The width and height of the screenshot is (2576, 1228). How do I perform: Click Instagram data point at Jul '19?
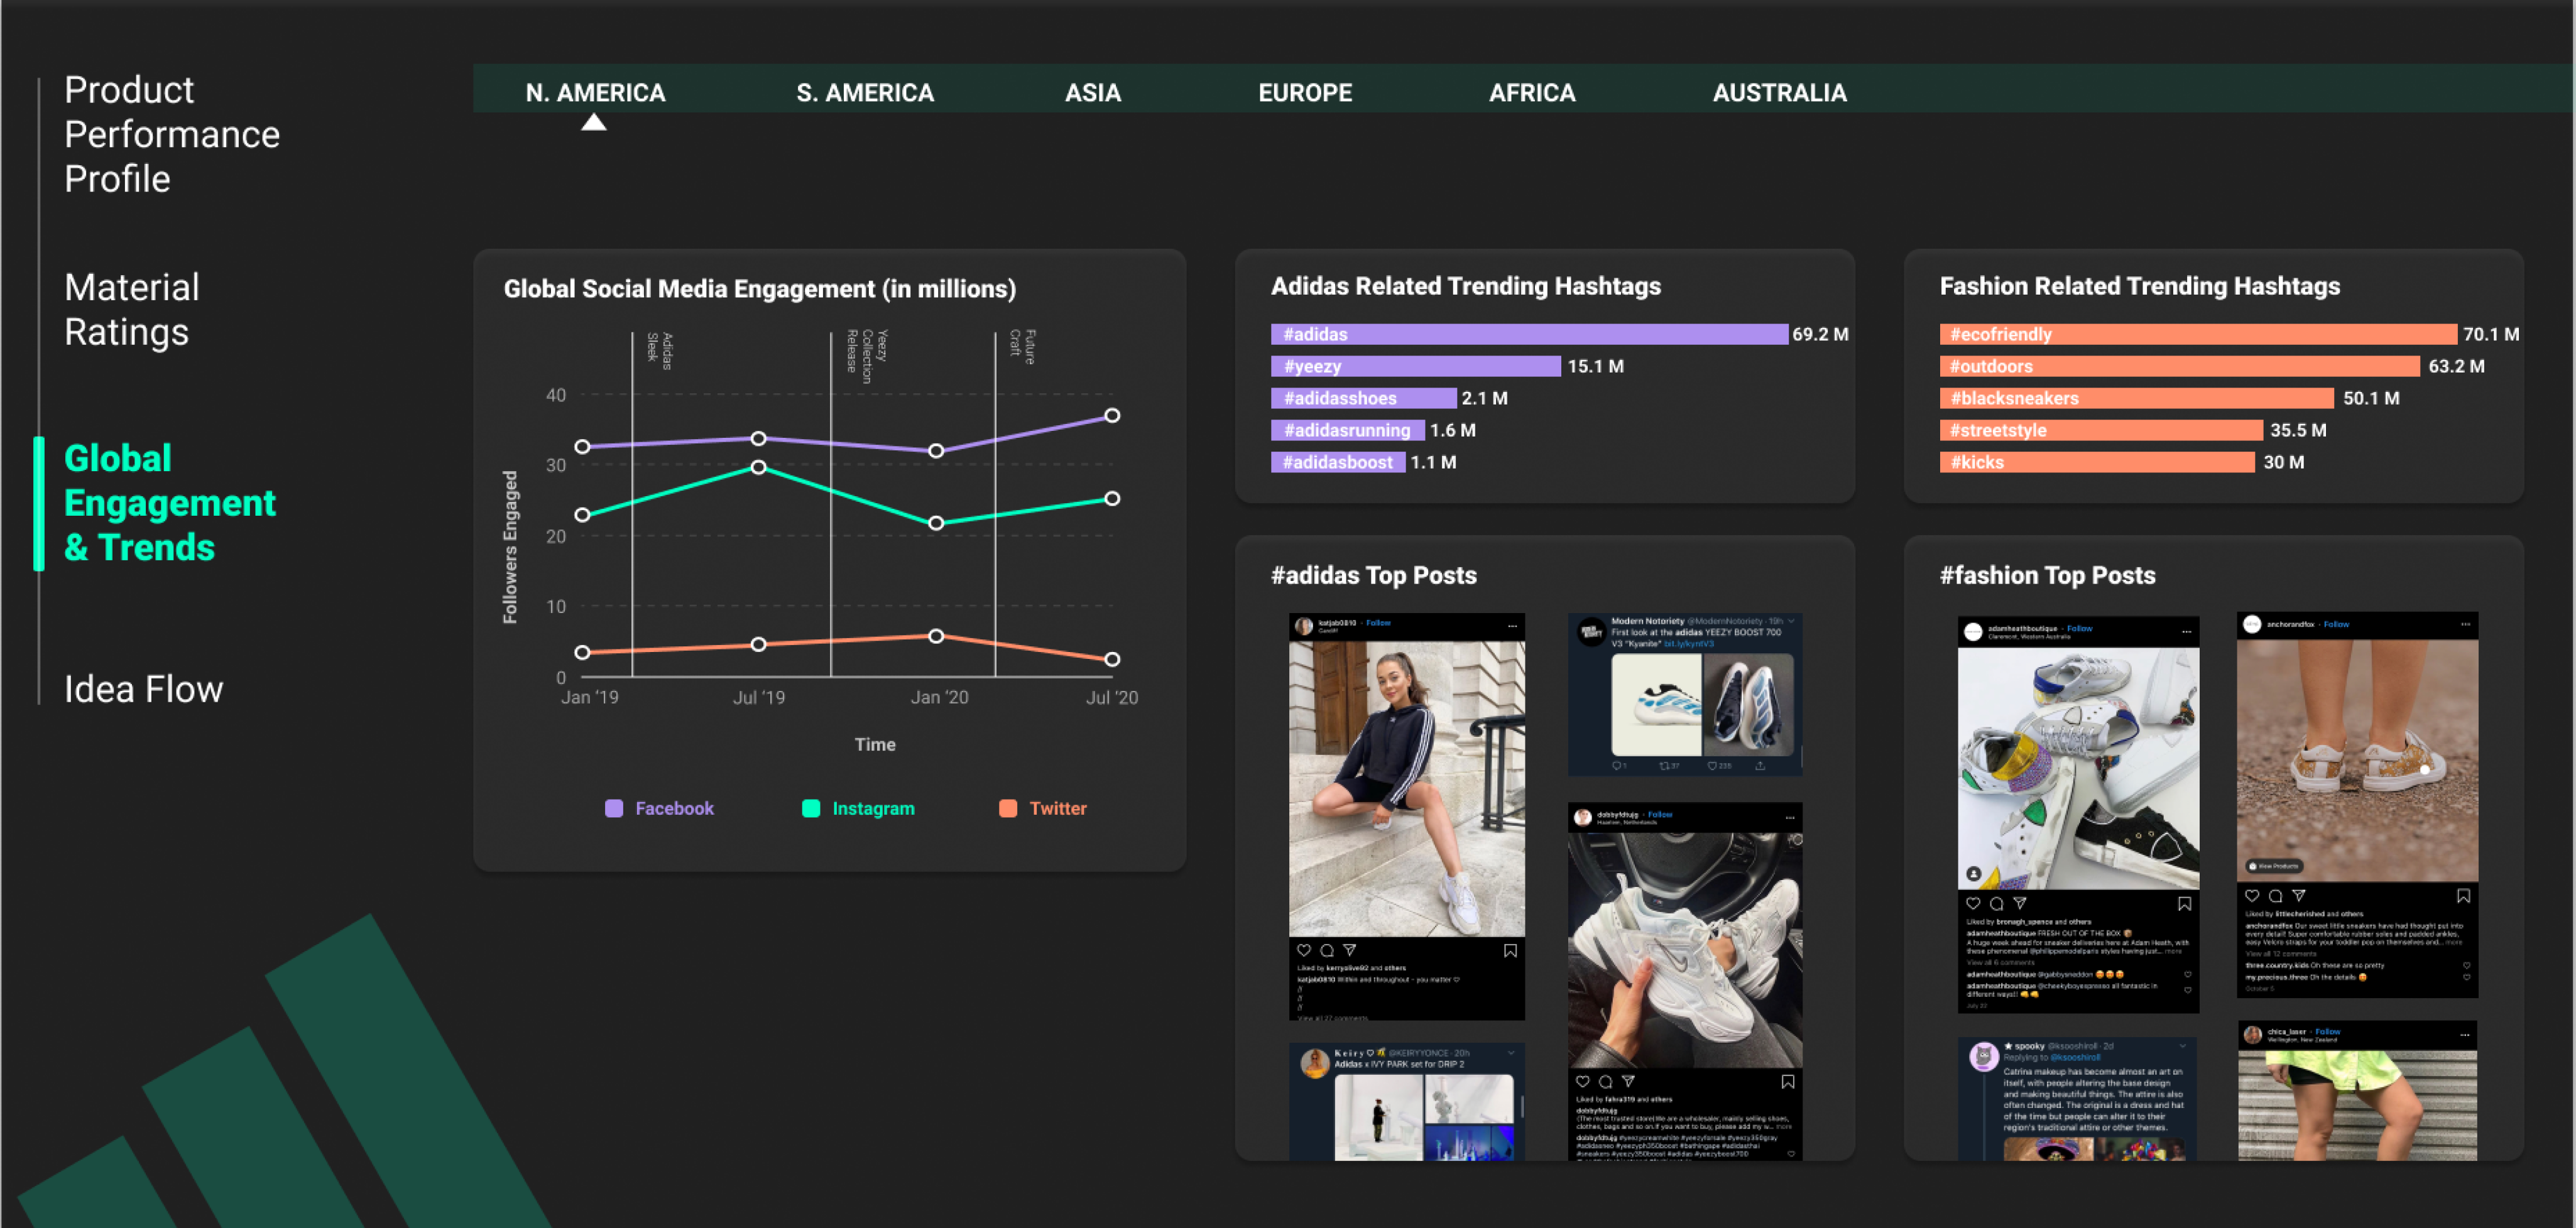(x=758, y=467)
